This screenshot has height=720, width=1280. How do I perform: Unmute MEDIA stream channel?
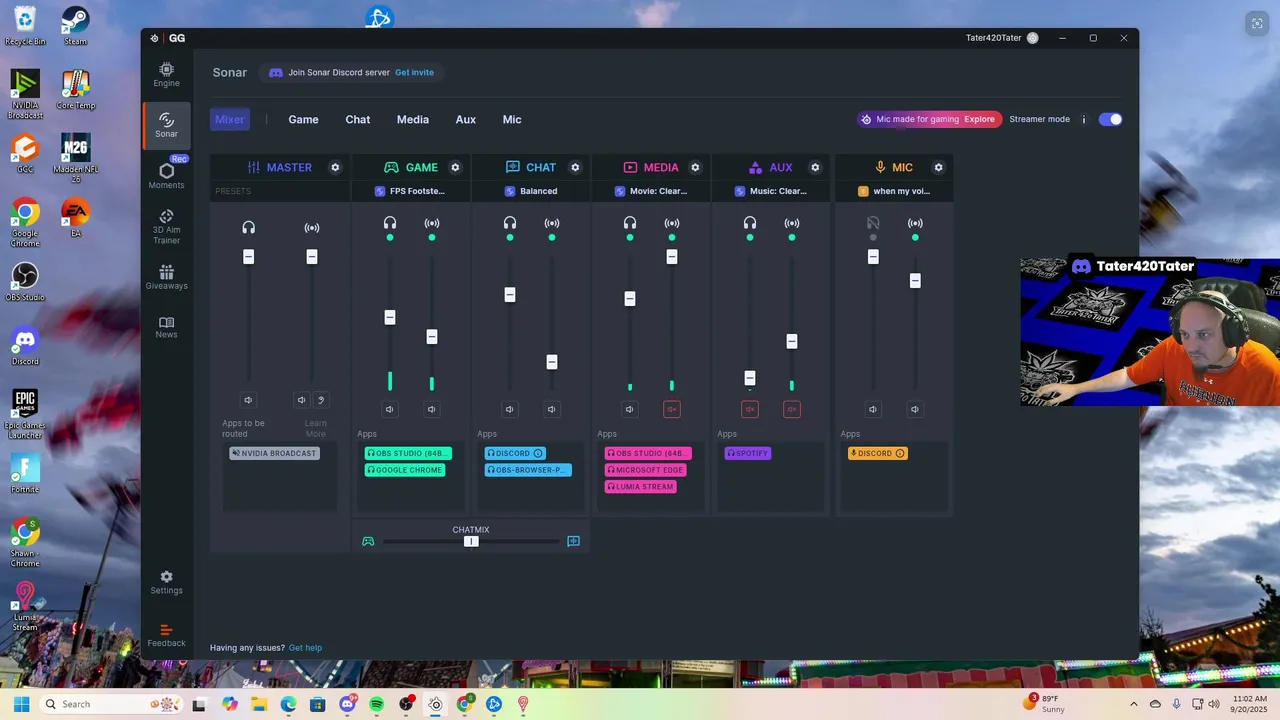(x=672, y=409)
